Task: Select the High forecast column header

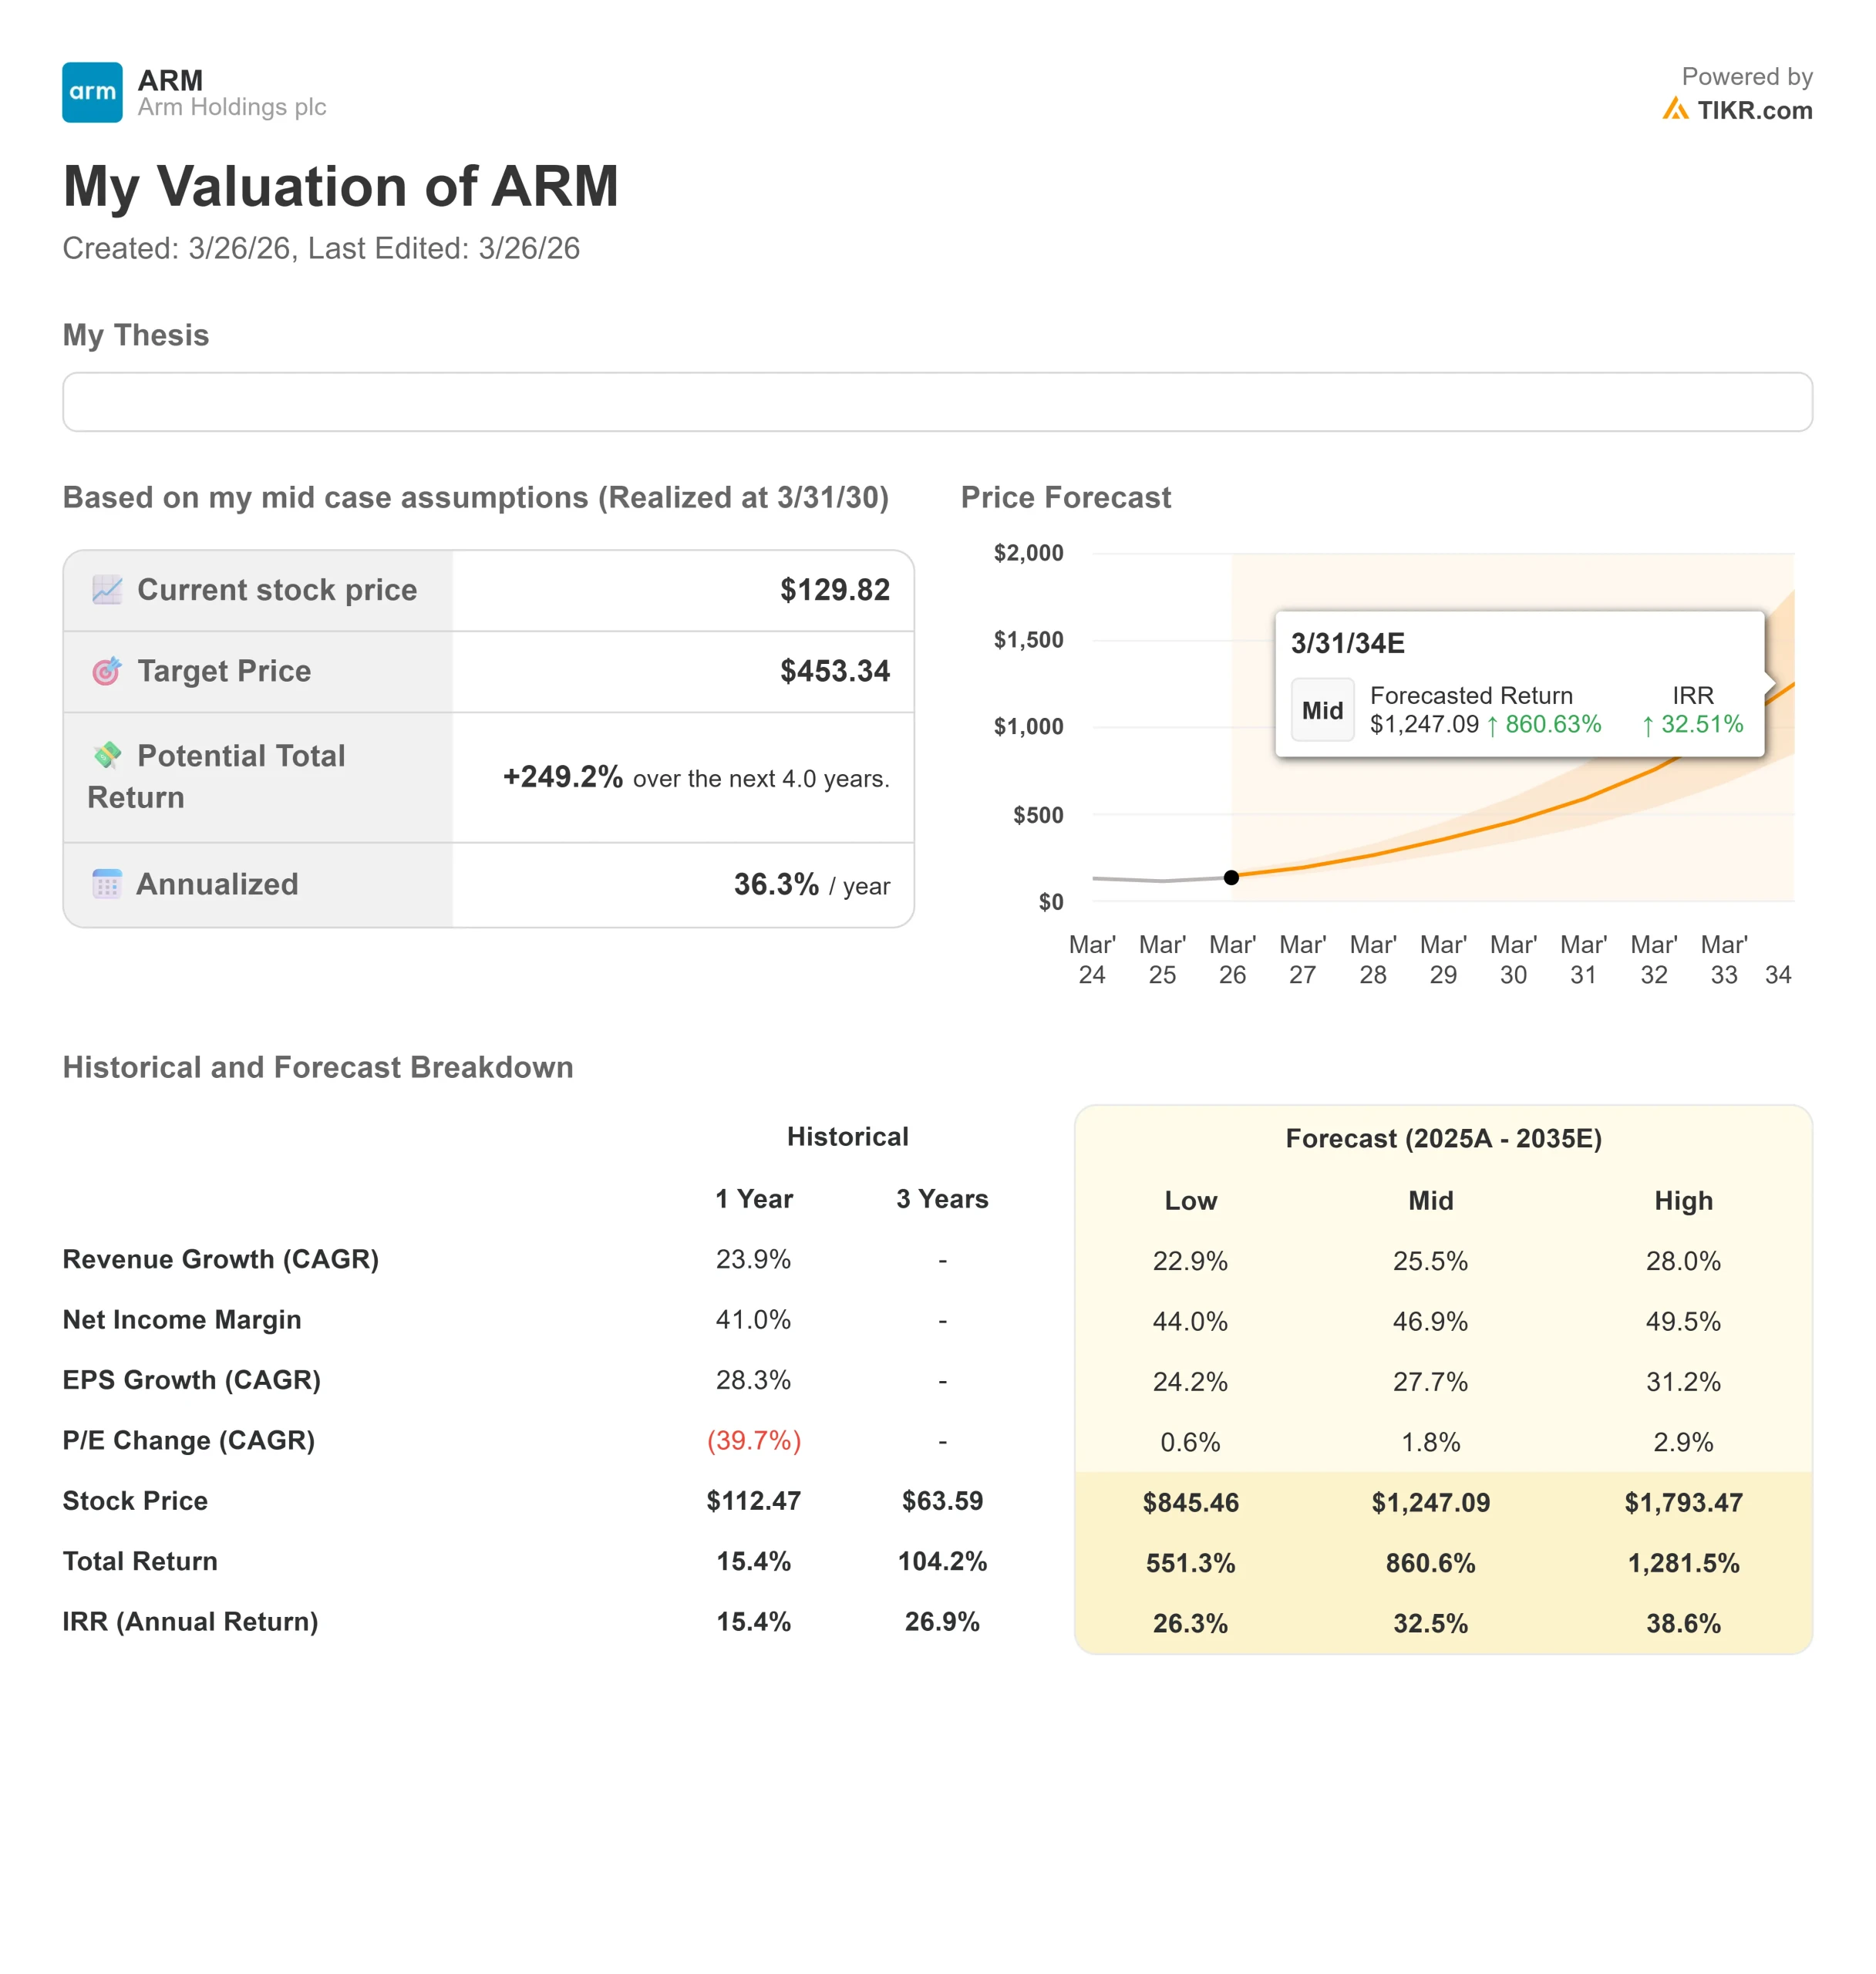Action: pyautogui.click(x=1683, y=1200)
